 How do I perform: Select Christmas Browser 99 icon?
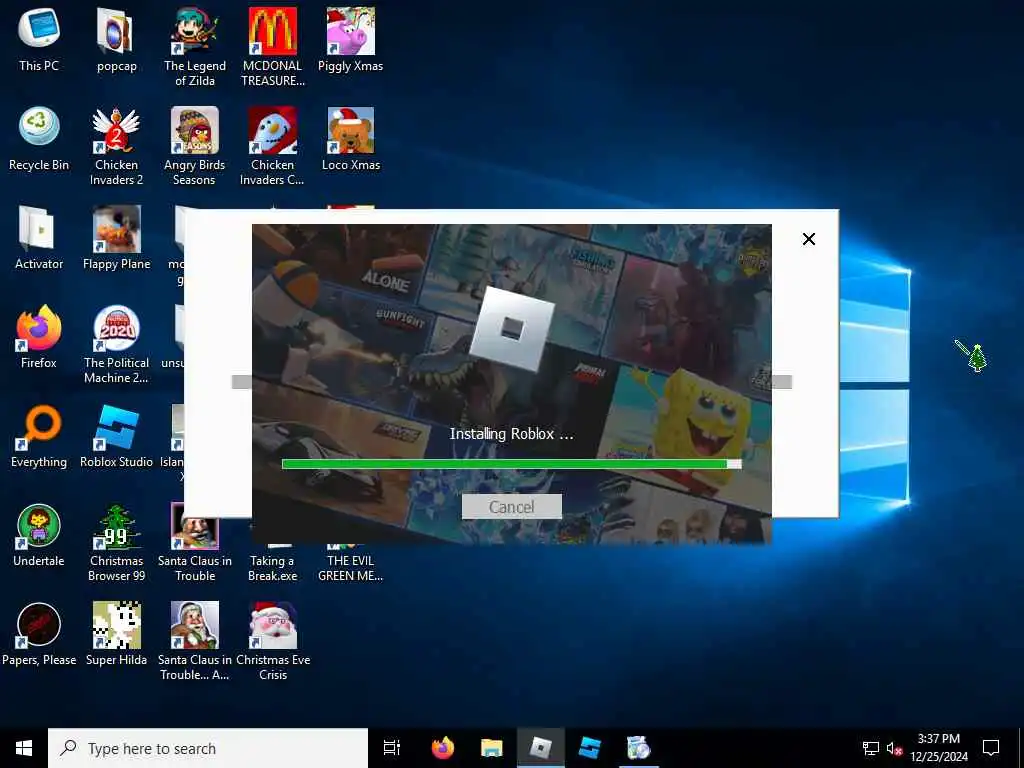click(116, 543)
